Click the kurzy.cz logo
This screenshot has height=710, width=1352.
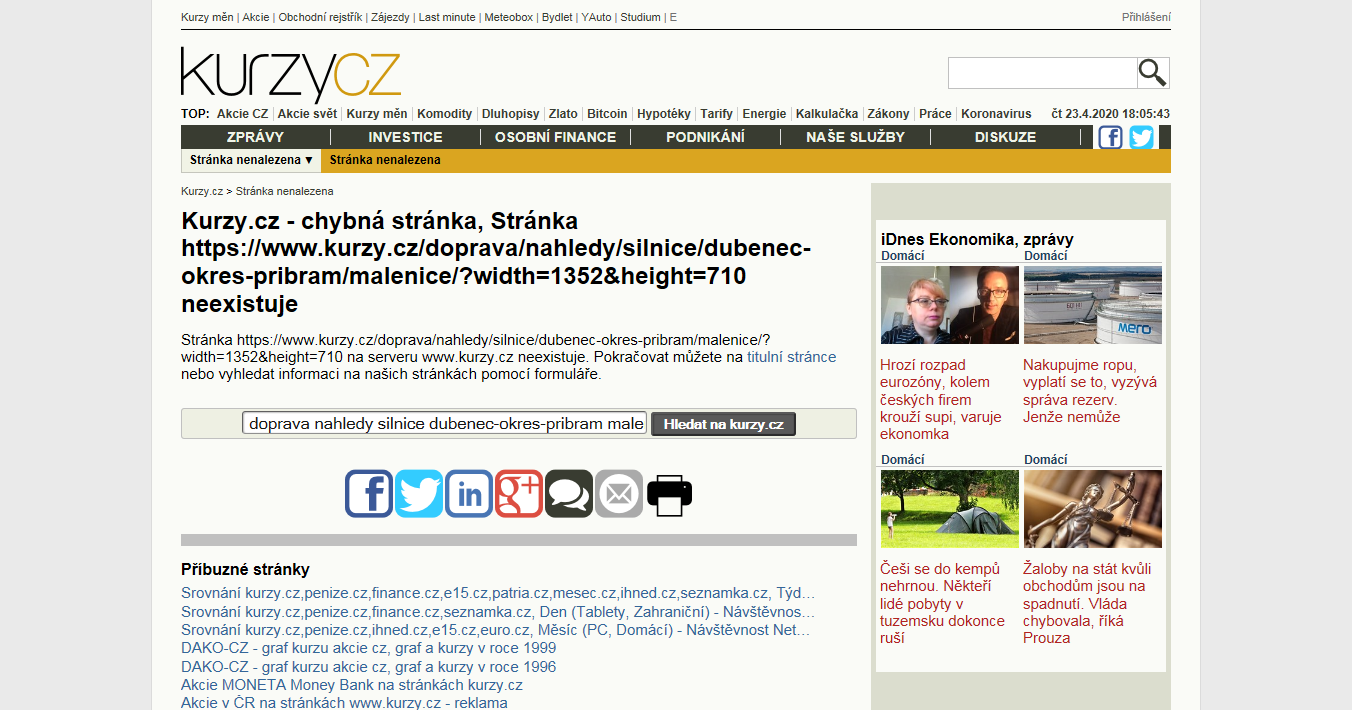(291, 74)
